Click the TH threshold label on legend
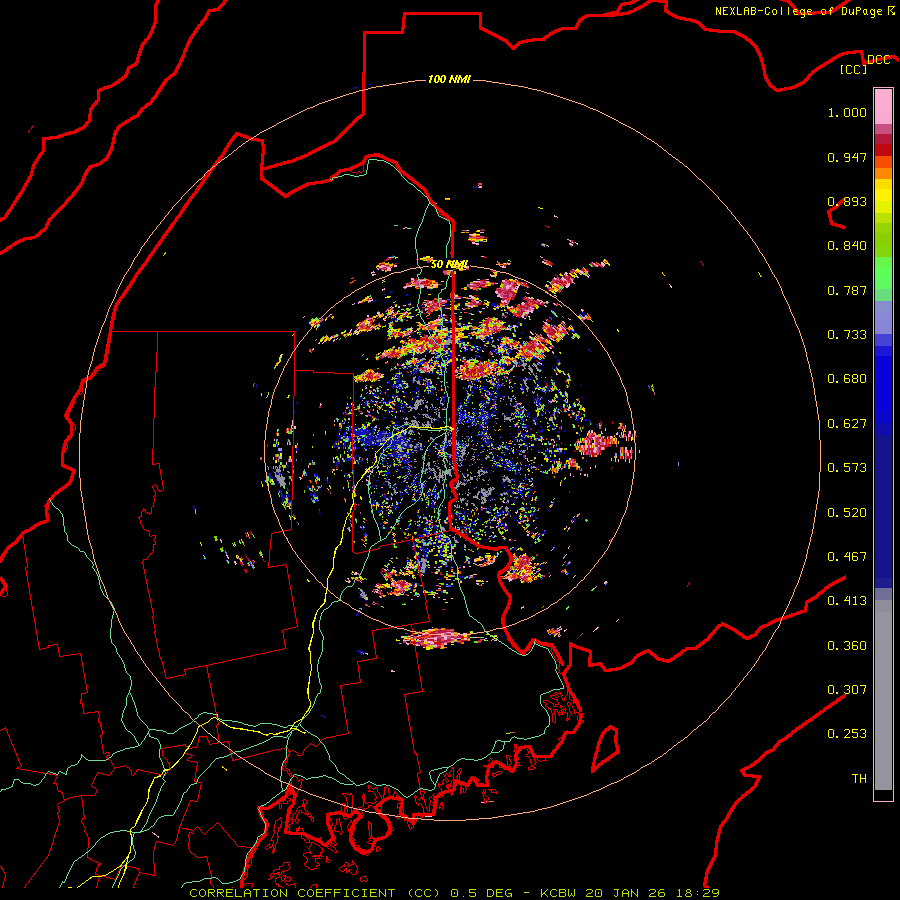 [859, 779]
